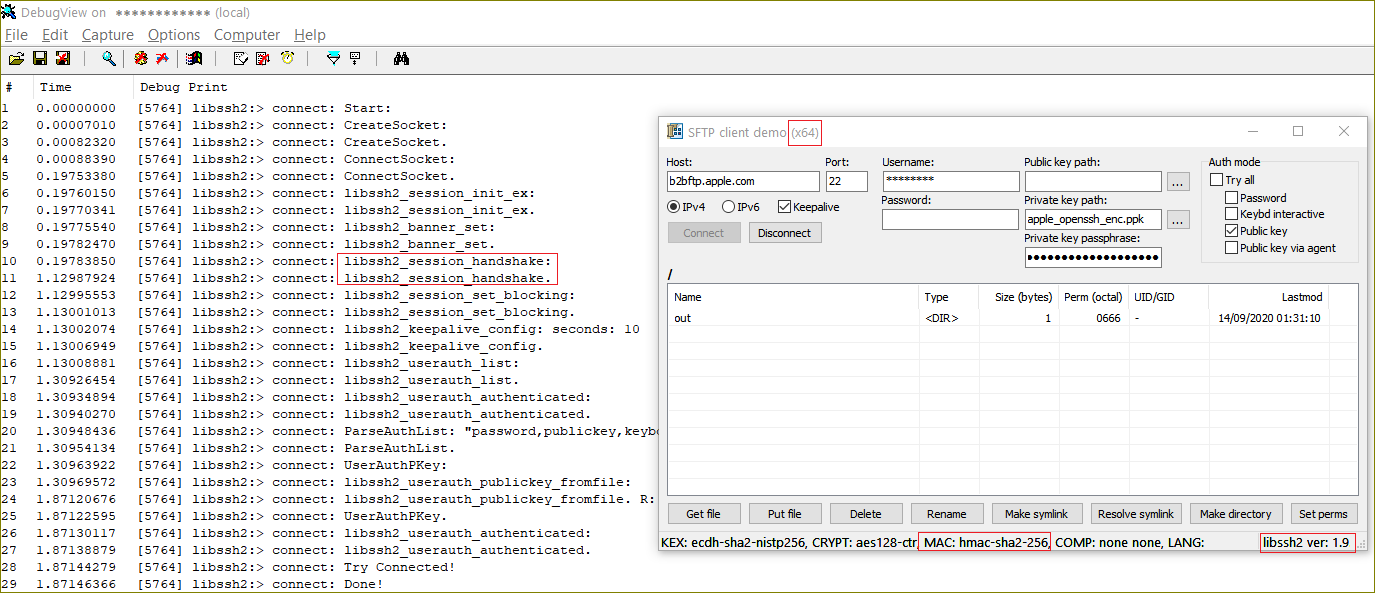Viewport: 1375px width, 593px height.
Task: Toggle the Capture magnifier toolbar icon
Action: tap(108, 59)
